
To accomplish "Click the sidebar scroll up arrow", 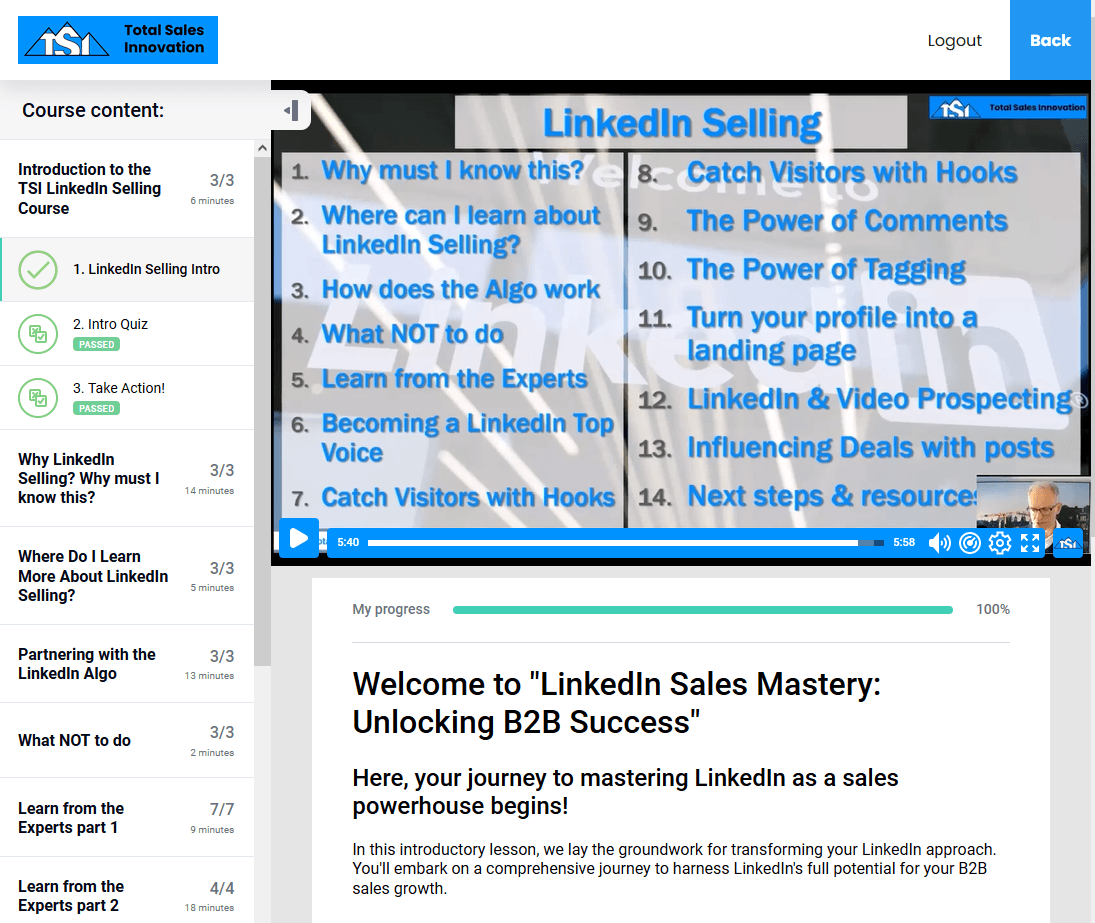I will (x=262, y=148).
